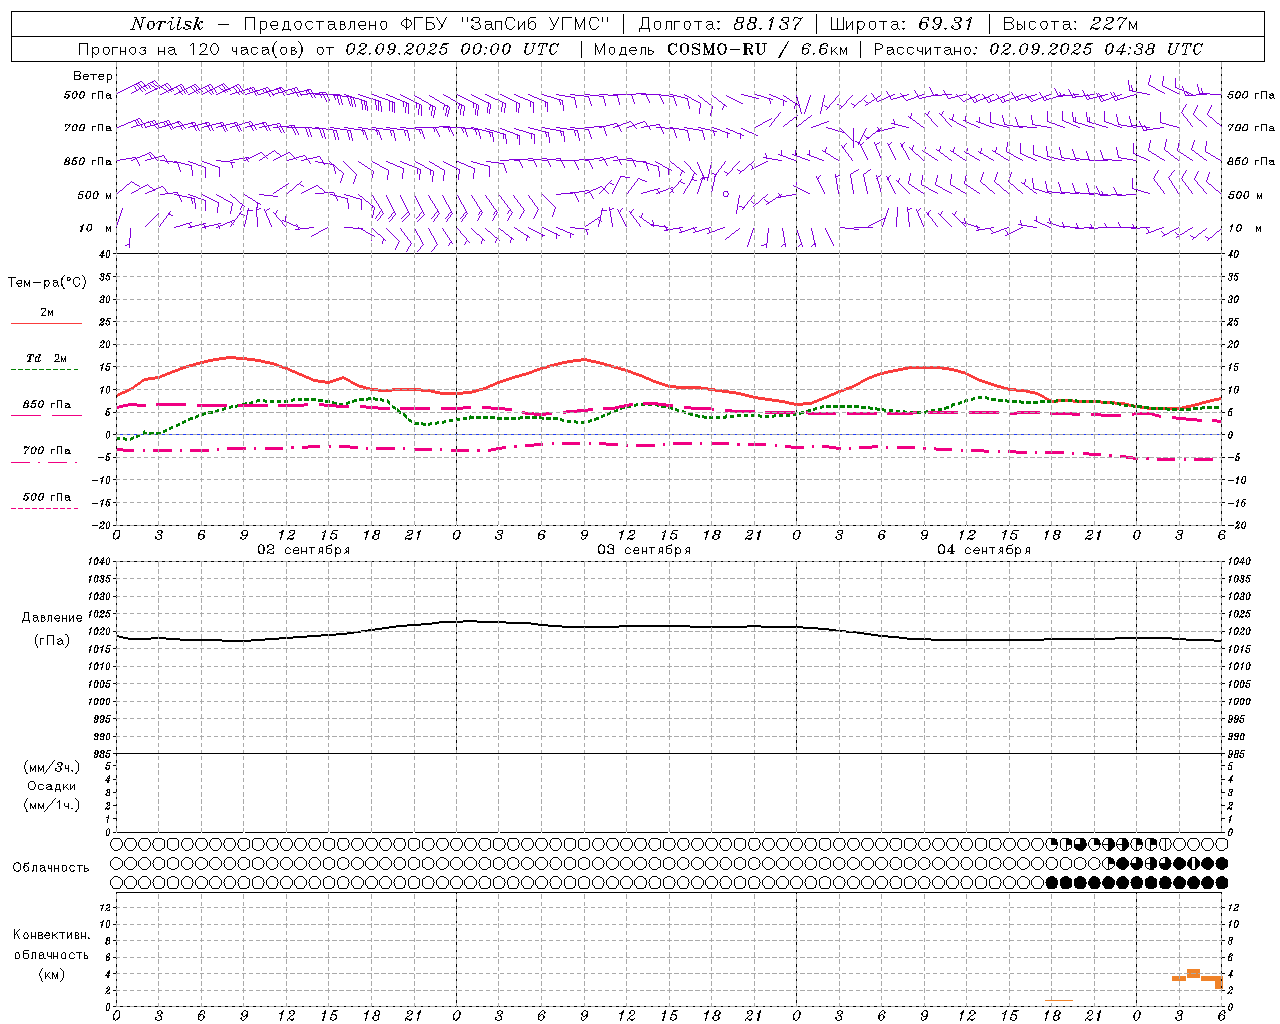The height and width of the screenshot is (1024, 1280).
Task: Click the "850 гПа" temperature legend entry
Action: 47,405
